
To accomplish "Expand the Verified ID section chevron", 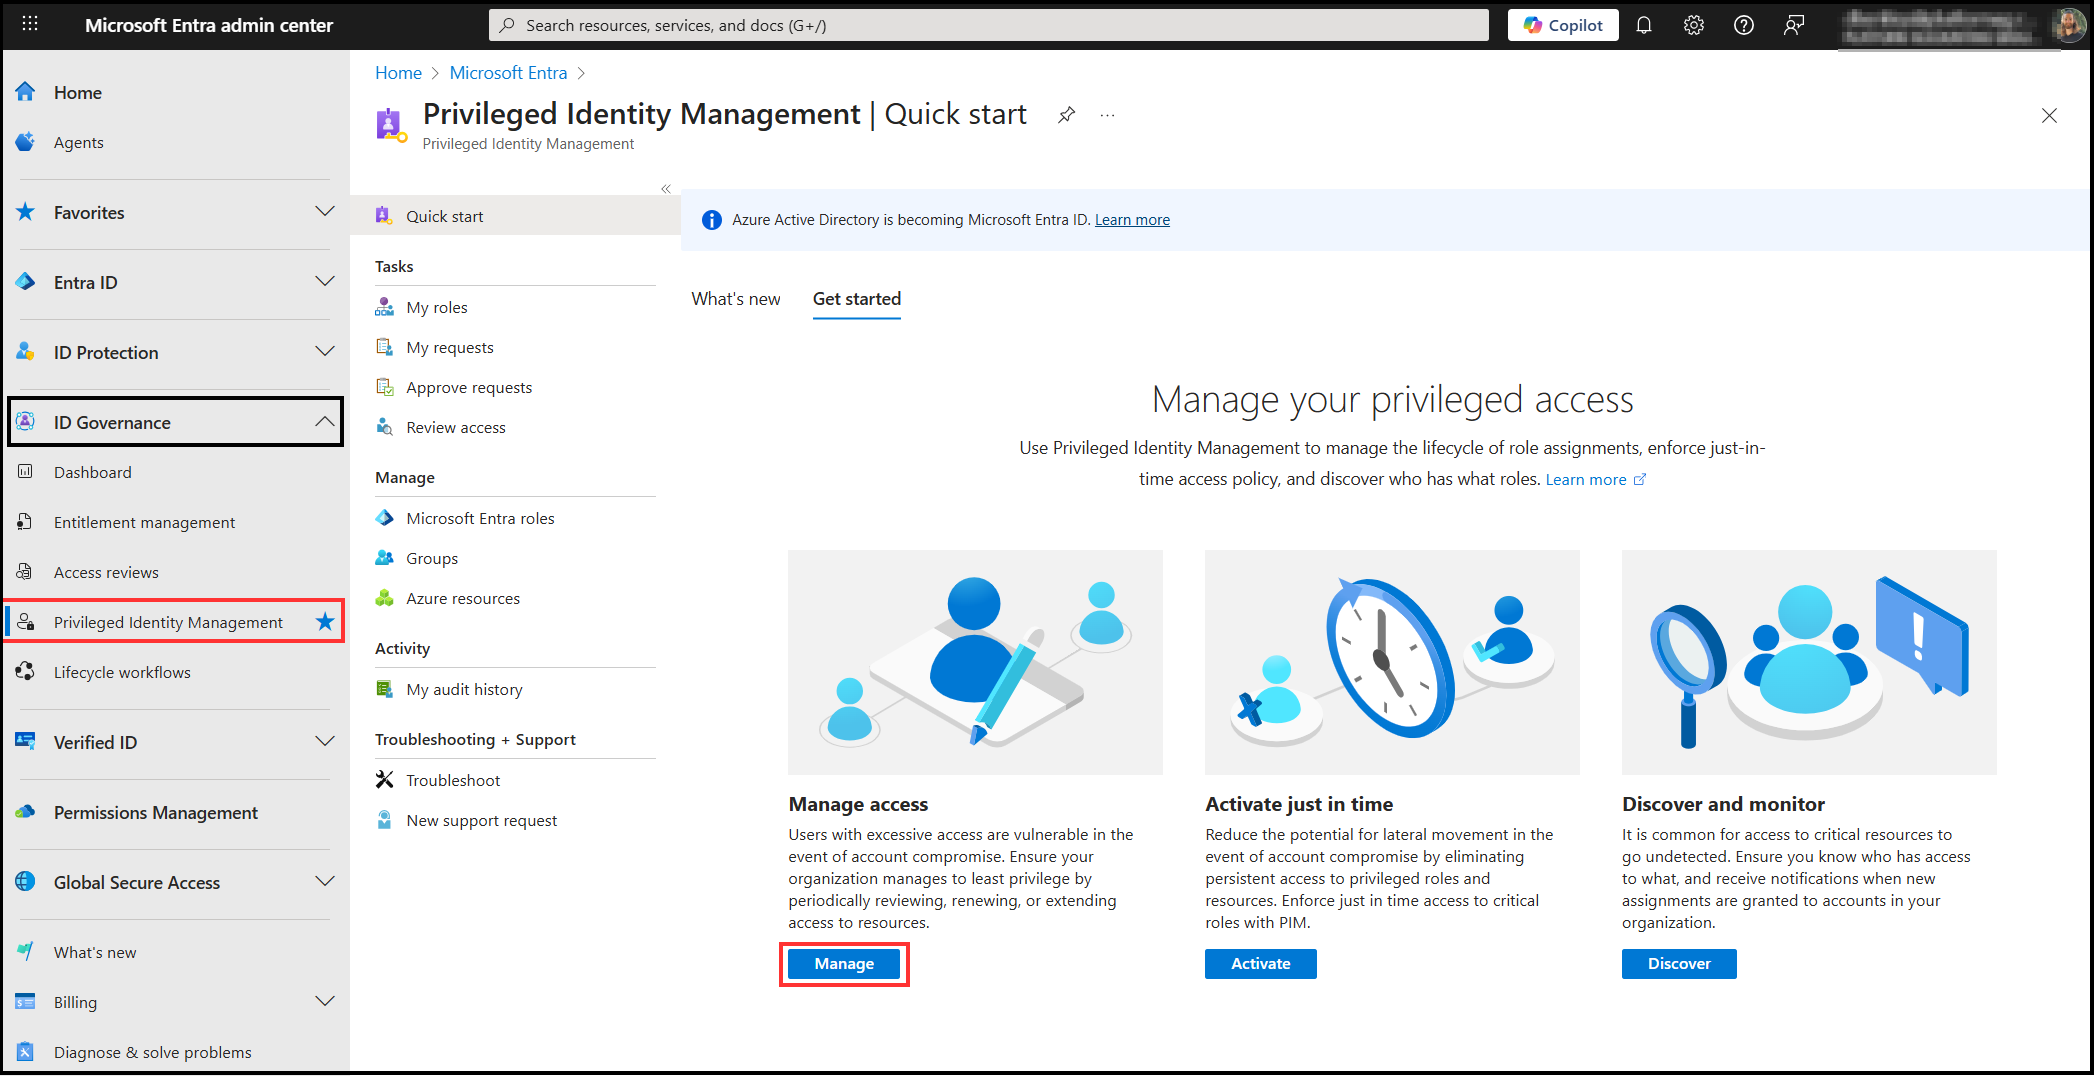I will tap(325, 741).
